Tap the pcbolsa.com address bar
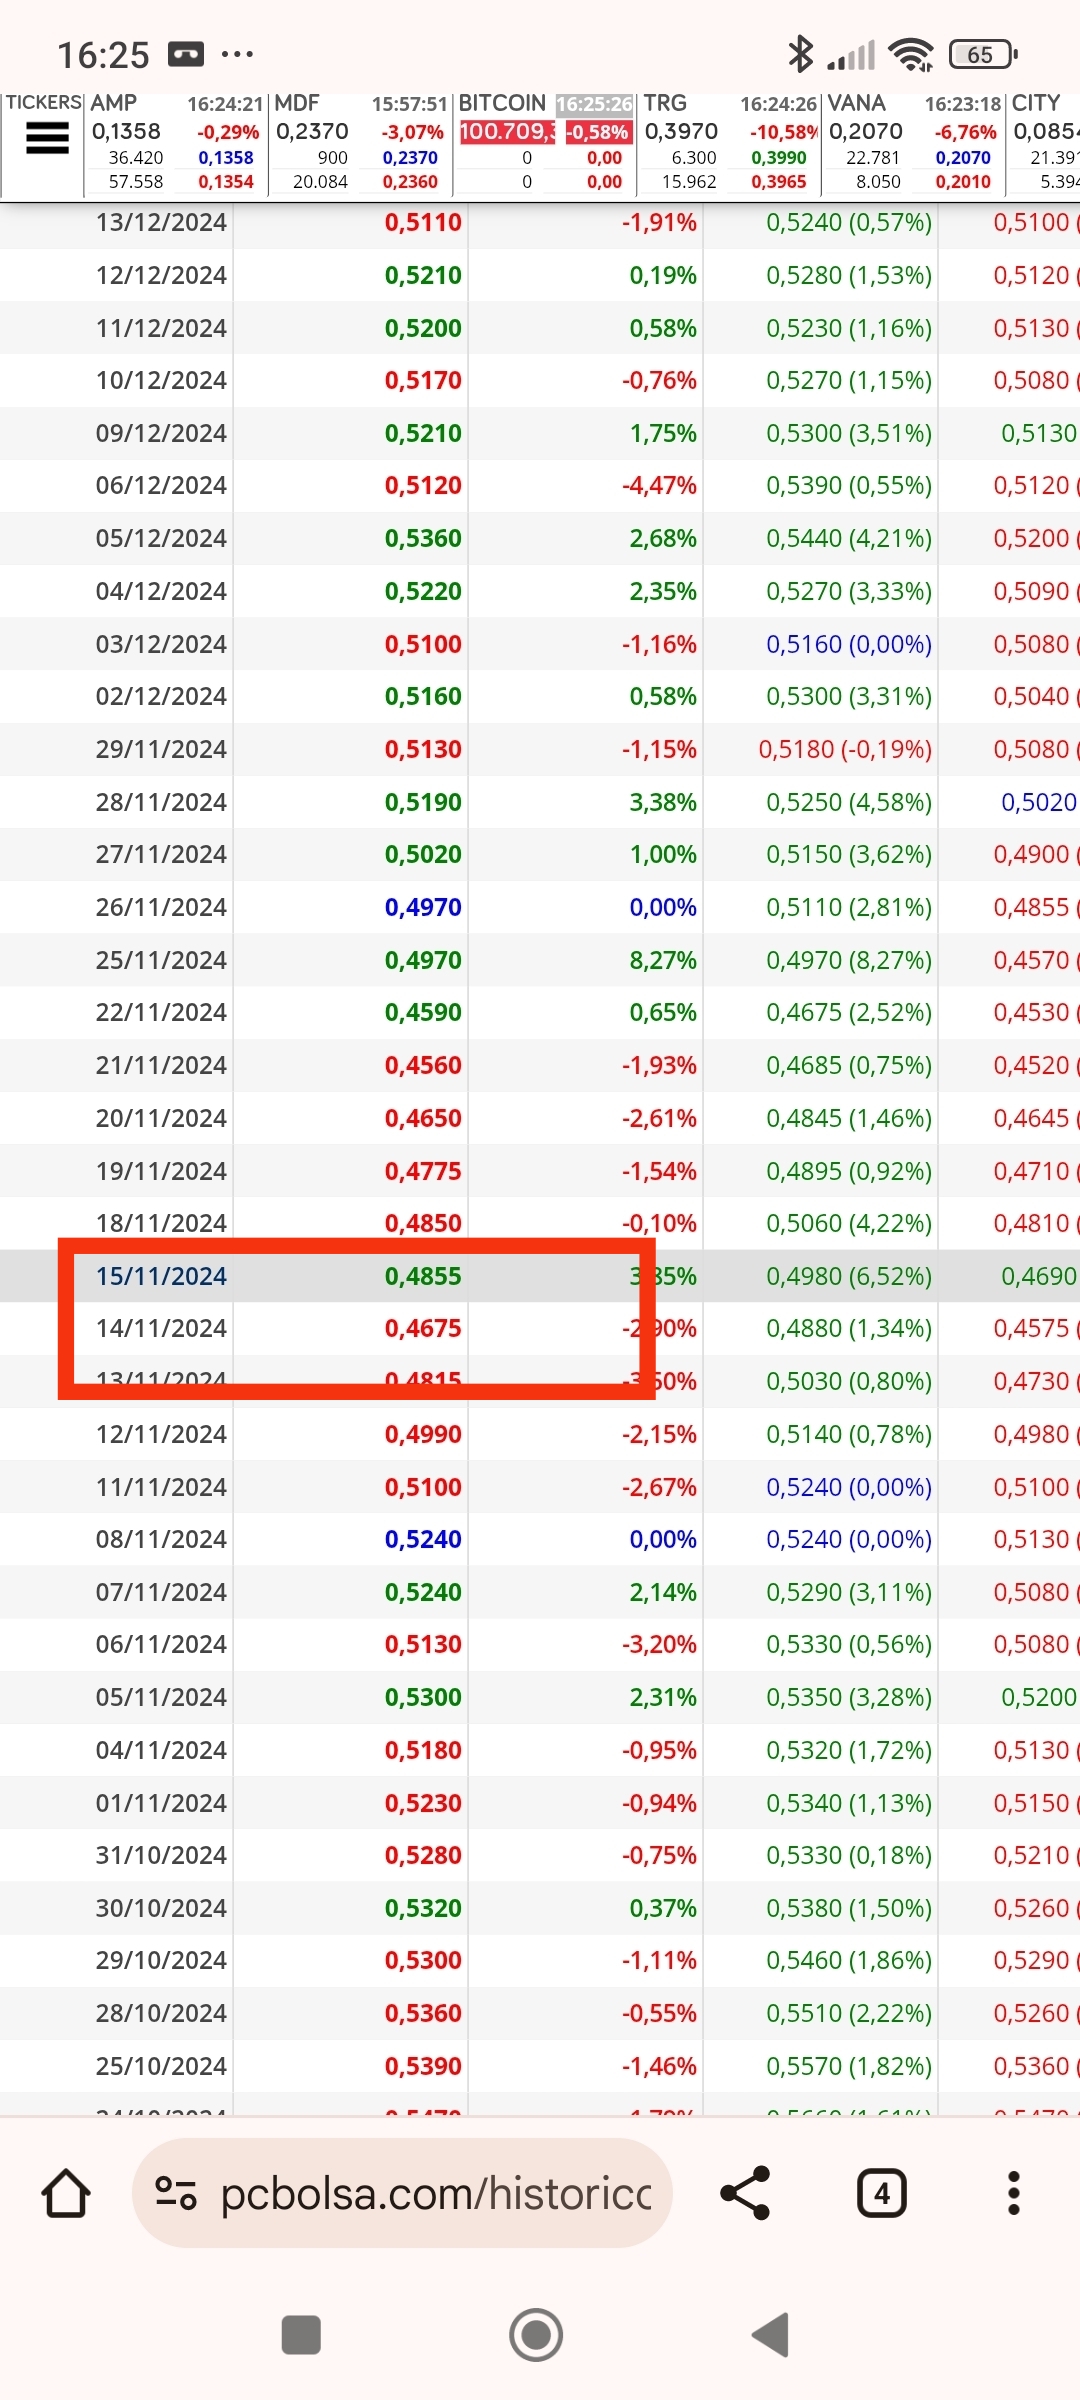 pyautogui.click(x=402, y=2194)
